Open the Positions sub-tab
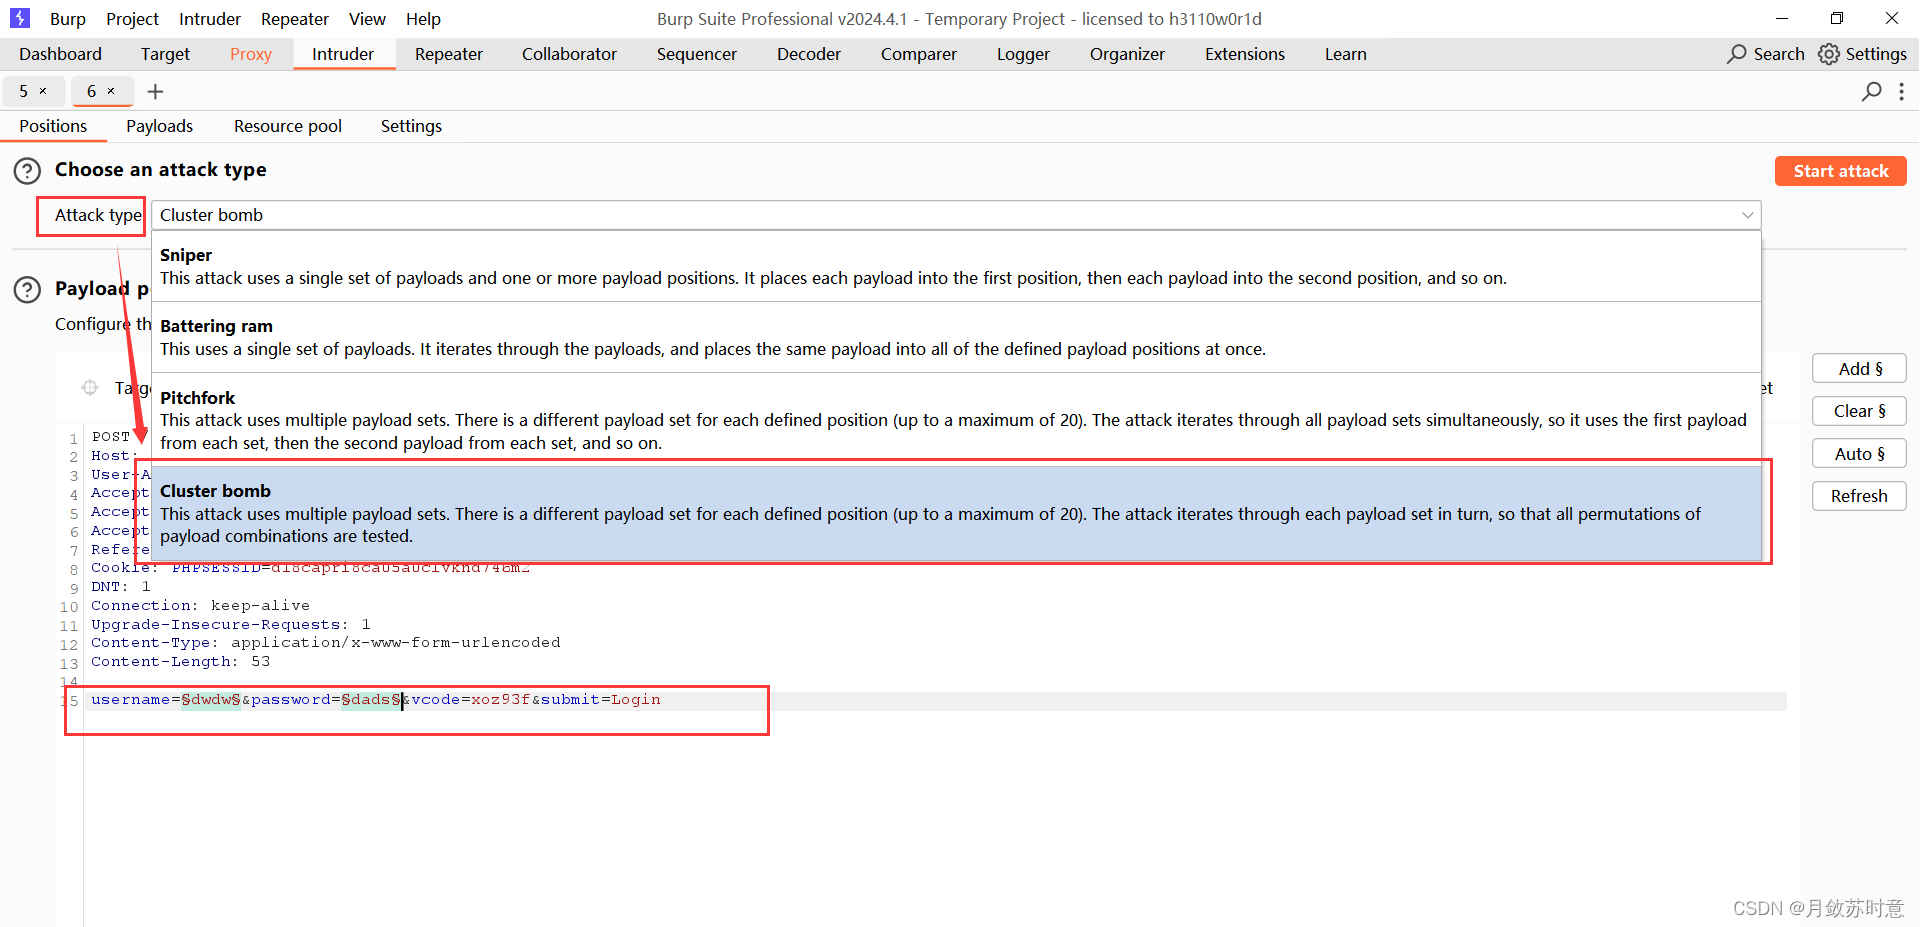The height and width of the screenshot is (927, 1920). (53, 126)
